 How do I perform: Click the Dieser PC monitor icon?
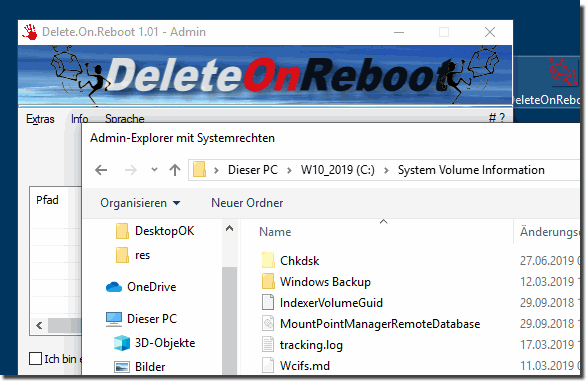[x=114, y=319]
